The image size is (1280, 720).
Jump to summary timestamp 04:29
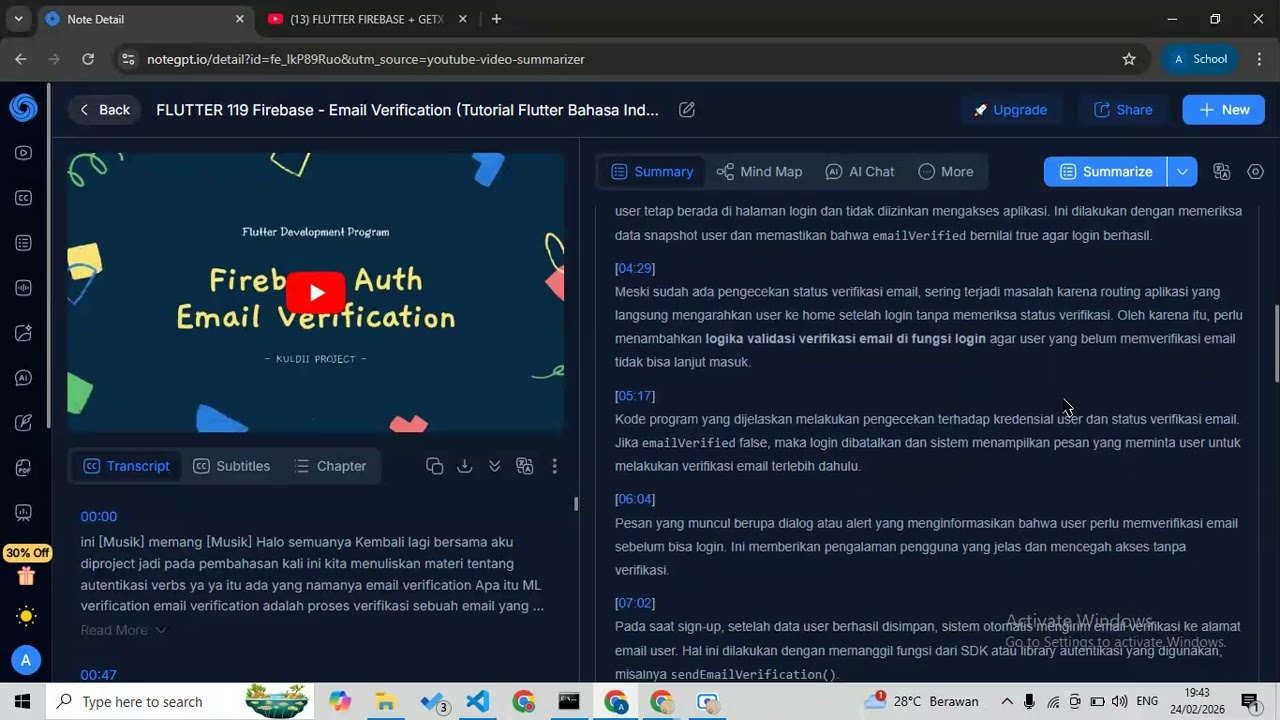[635, 268]
